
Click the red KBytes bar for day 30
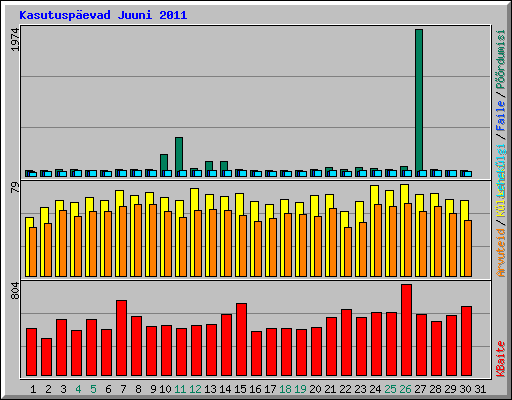[466, 341]
